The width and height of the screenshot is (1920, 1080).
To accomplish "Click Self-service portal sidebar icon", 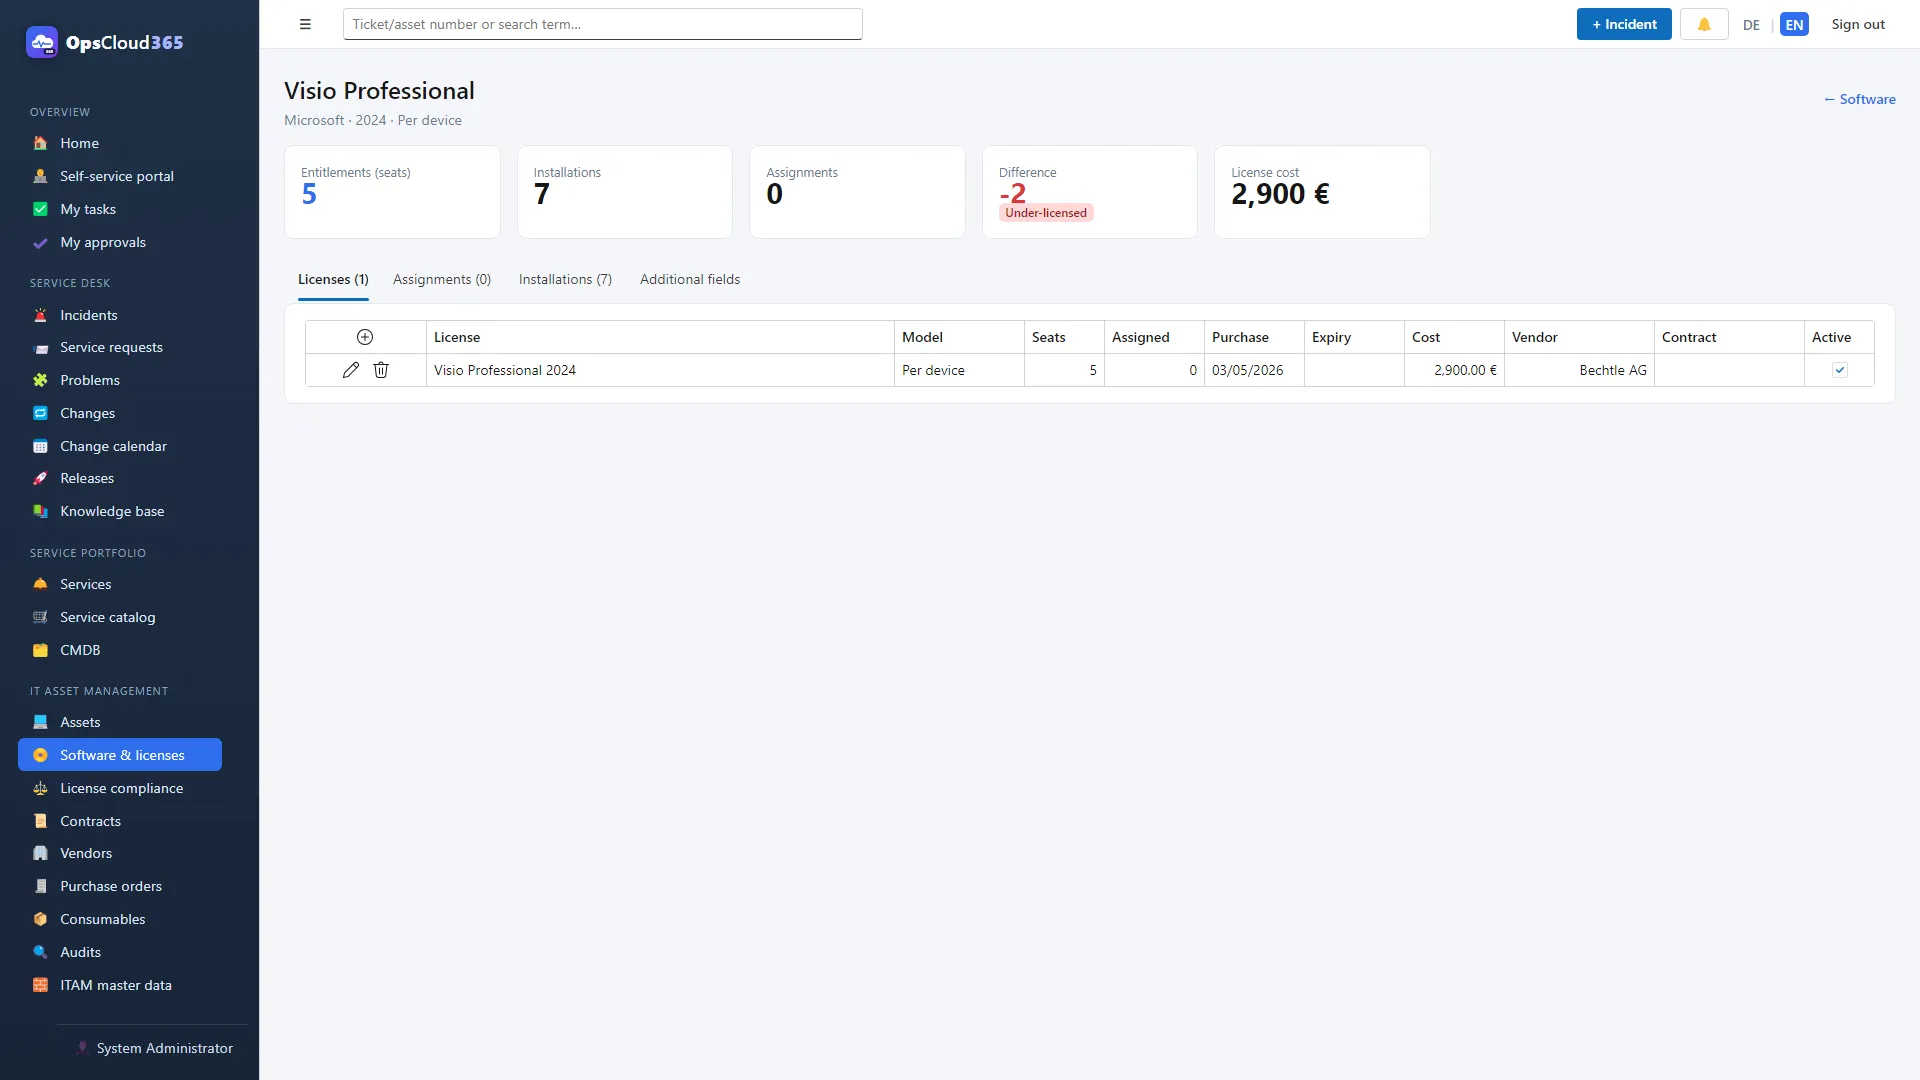I will (40, 176).
